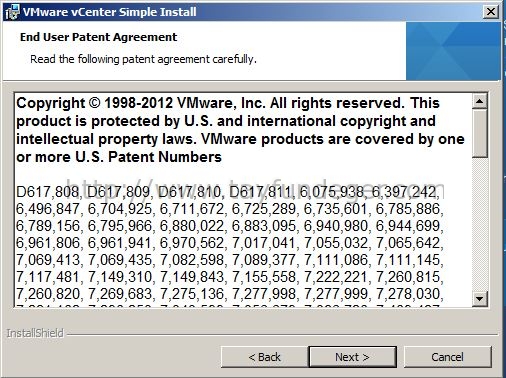Image resolution: width=506 pixels, height=378 pixels.
Task: Click the scroll up arrow of the agreement
Action: (480, 101)
